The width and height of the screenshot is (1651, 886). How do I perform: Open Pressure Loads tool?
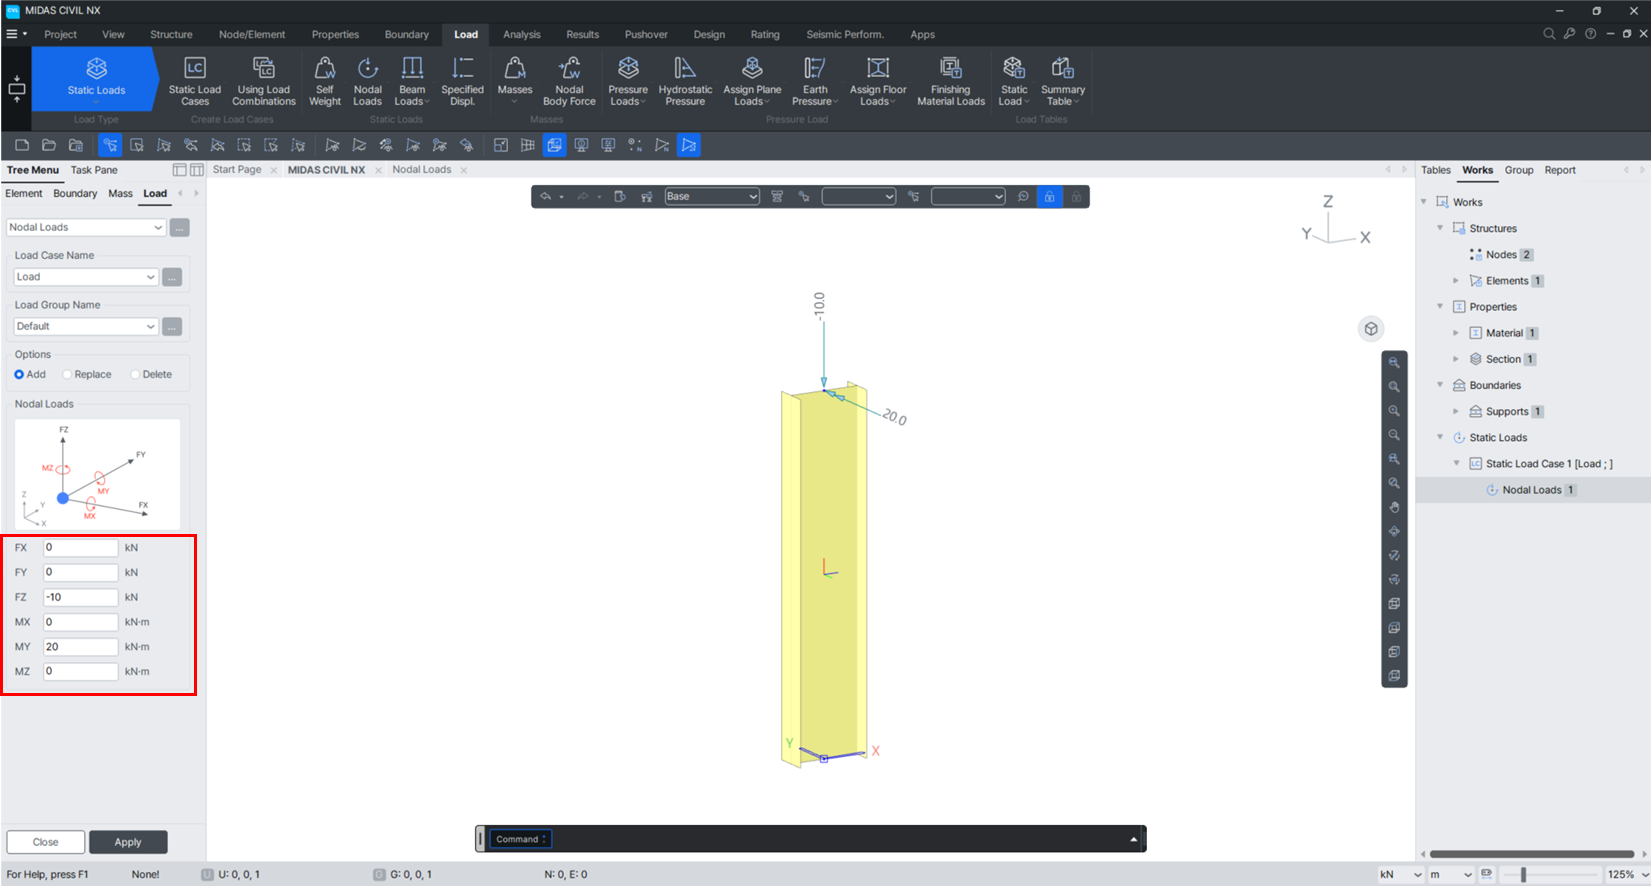pos(628,80)
